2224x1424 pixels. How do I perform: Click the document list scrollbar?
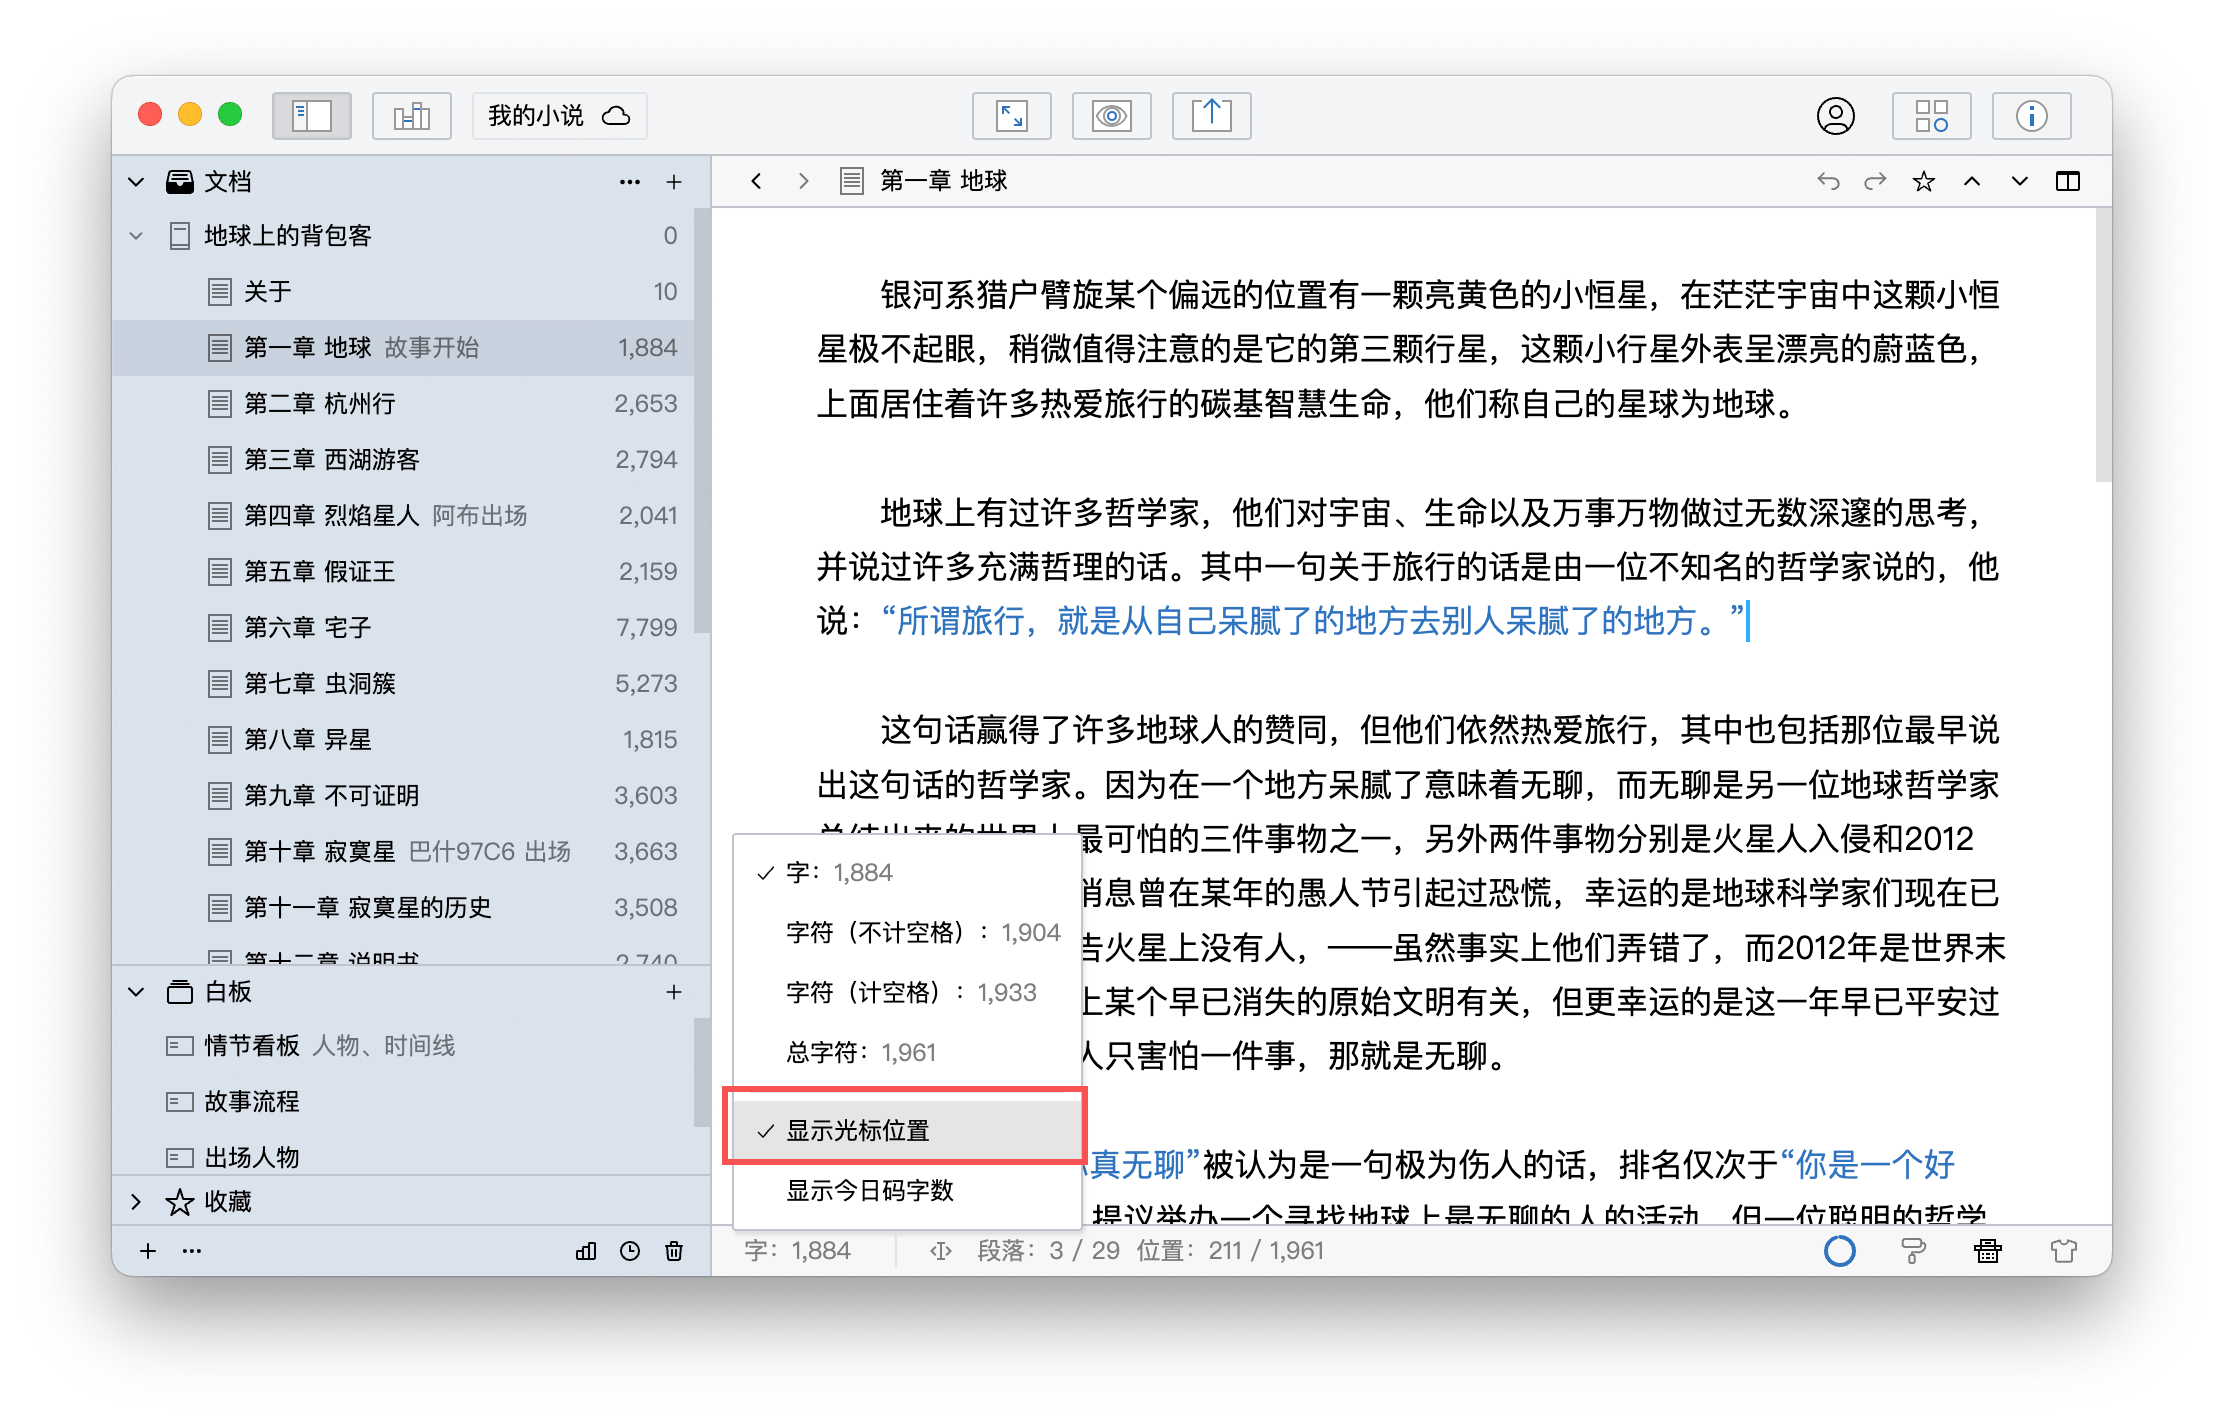pyautogui.click(x=702, y=420)
